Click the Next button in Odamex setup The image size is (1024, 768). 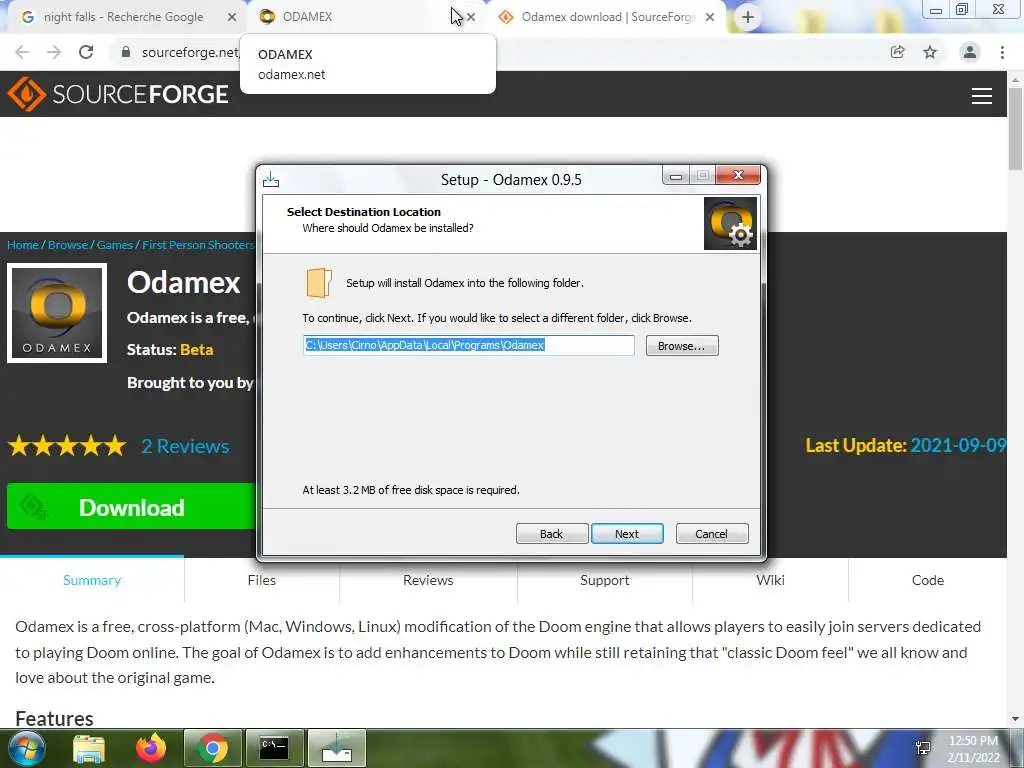click(x=627, y=534)
